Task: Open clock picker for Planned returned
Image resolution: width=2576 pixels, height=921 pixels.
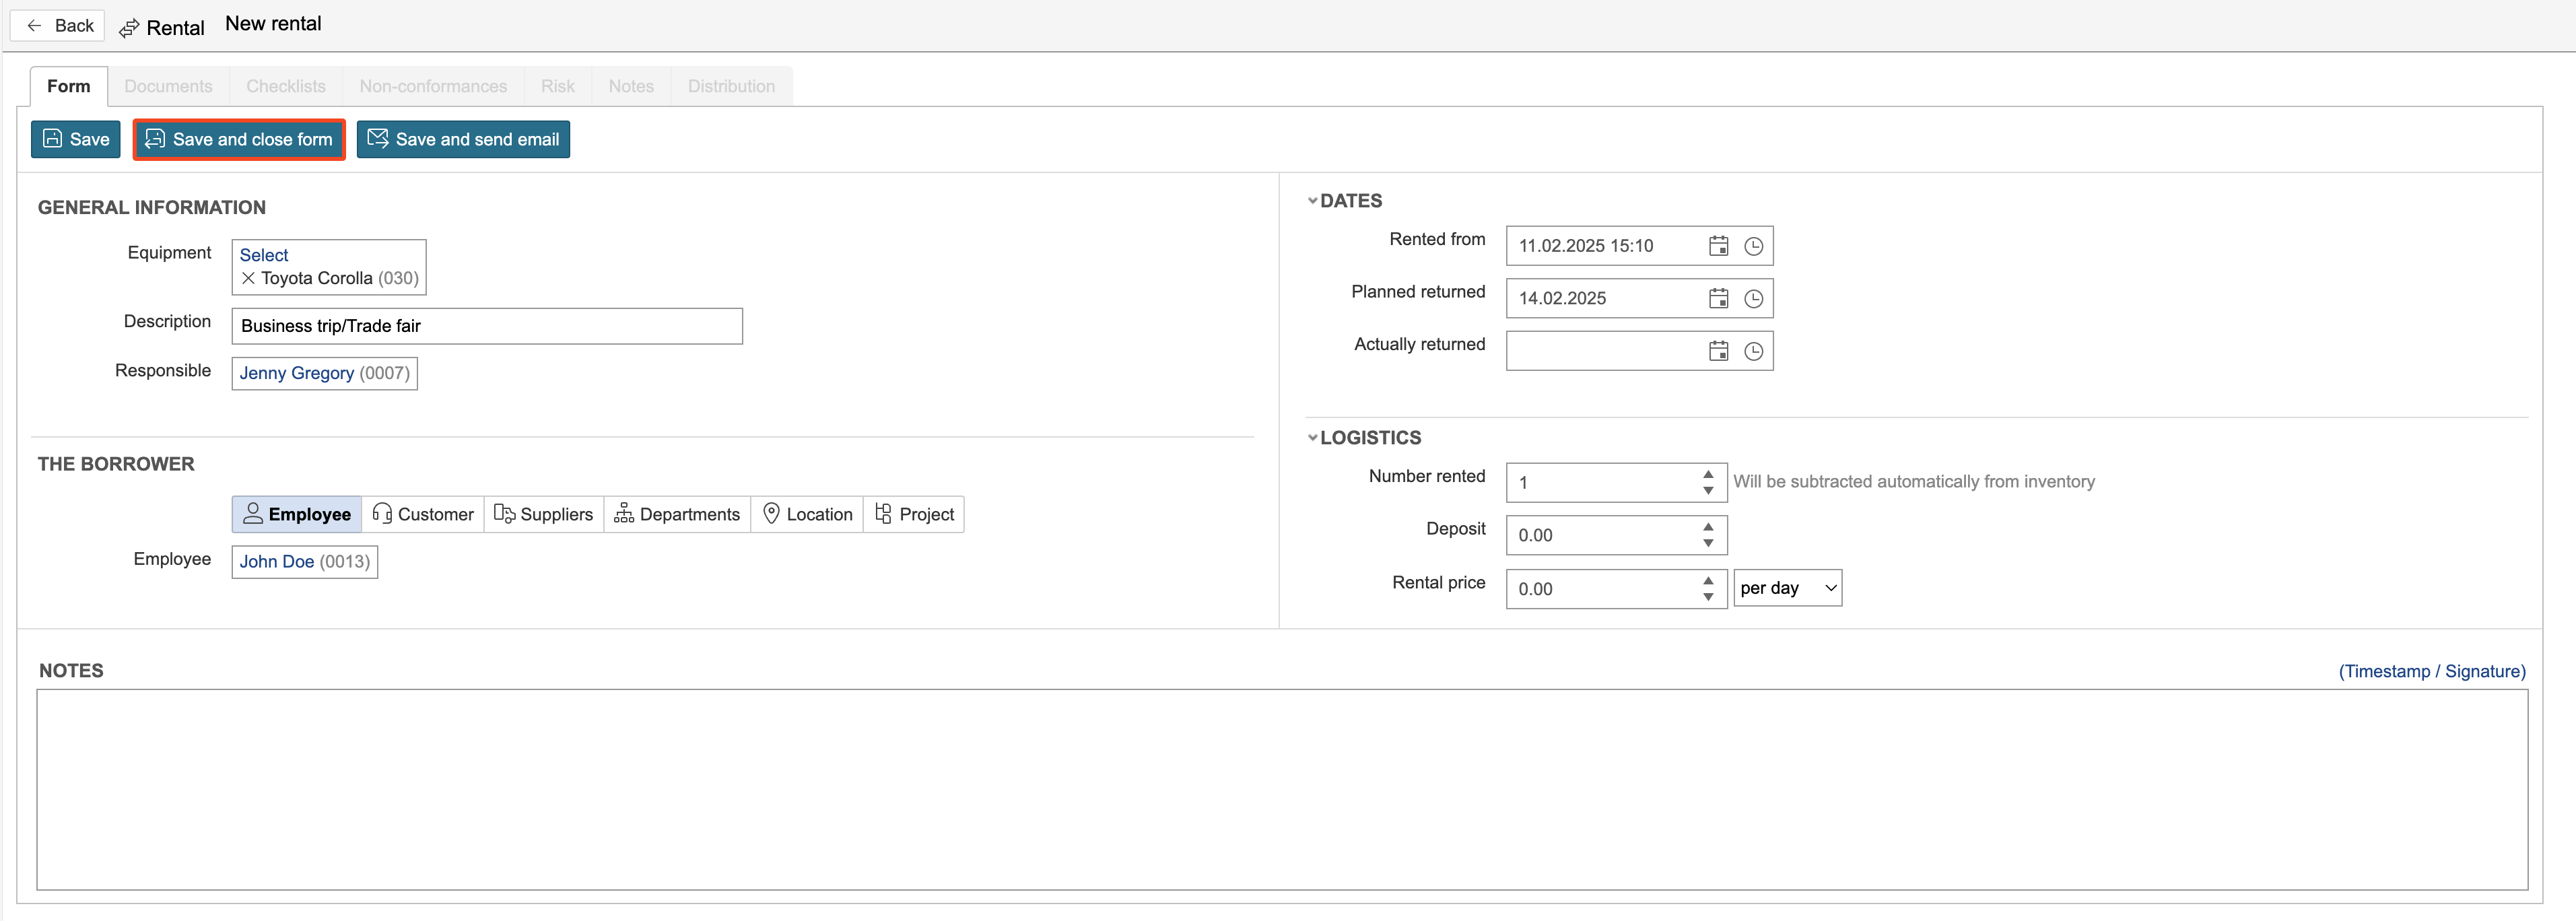Action: click(1753, 298)
